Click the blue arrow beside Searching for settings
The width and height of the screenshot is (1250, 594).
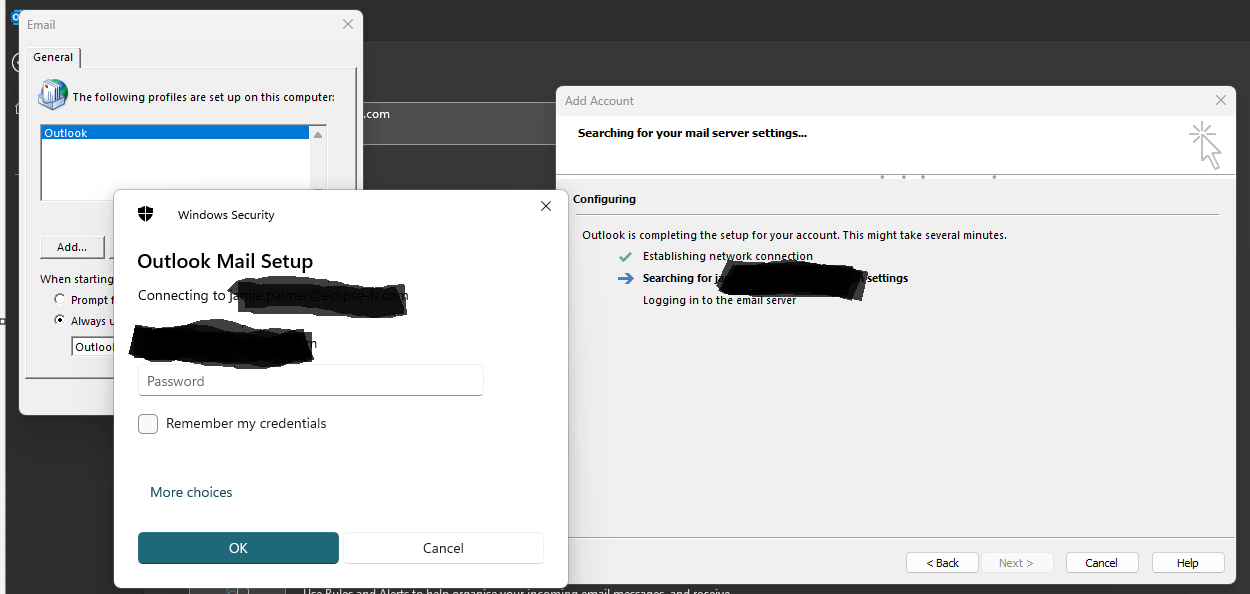pos(626,279)
